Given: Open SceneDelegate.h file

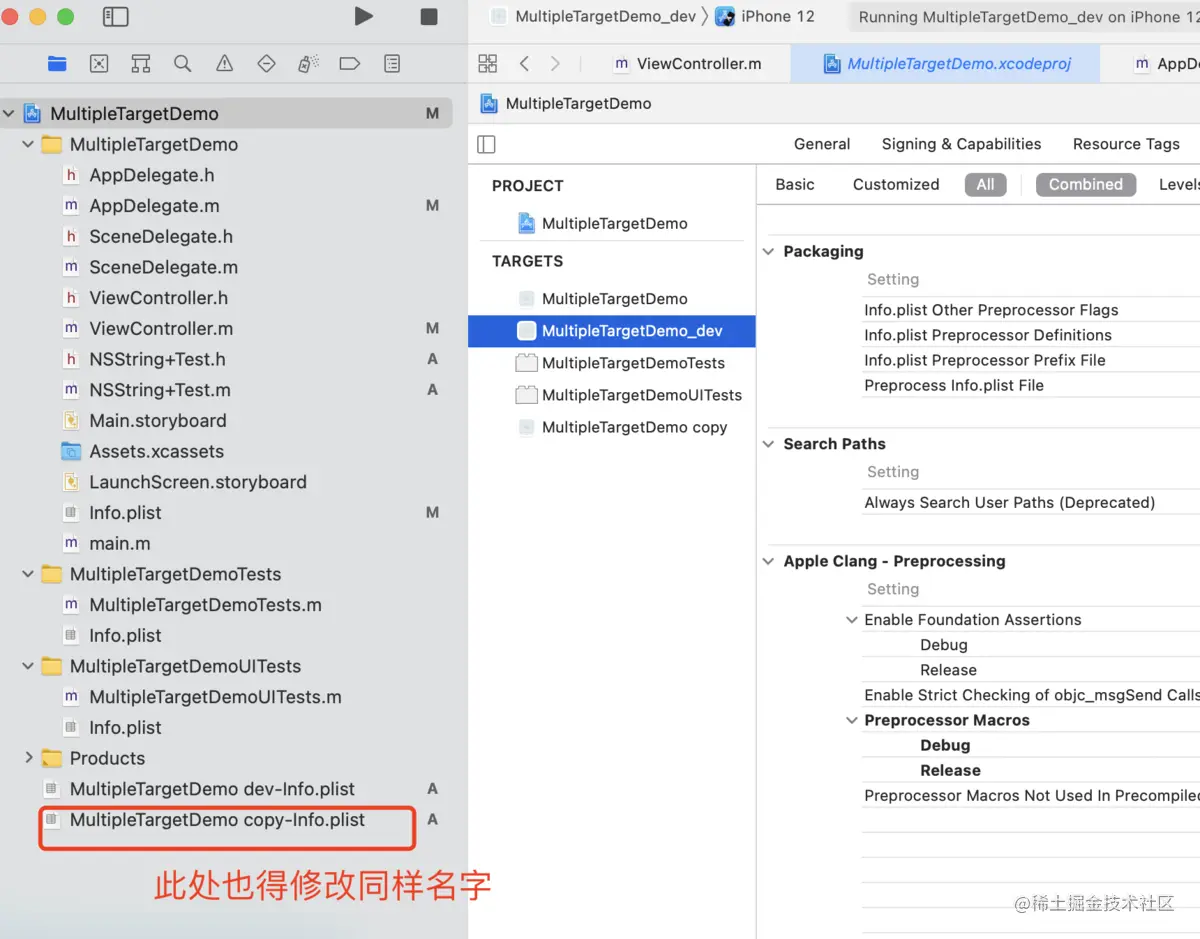Looking at the screenshot, I should point(161,237).
